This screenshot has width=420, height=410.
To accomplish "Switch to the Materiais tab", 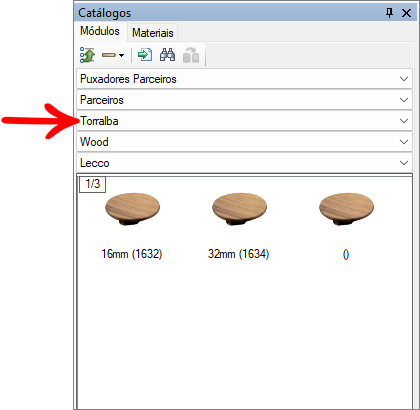I will point(153,33).
